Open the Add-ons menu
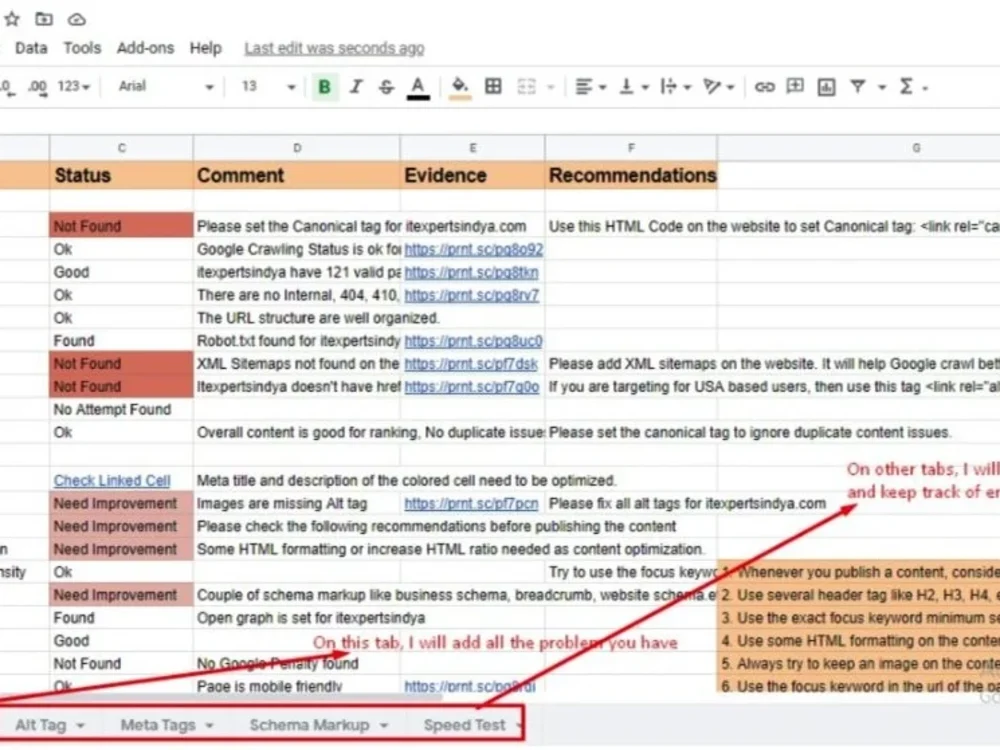 click(x=145, y=48)
